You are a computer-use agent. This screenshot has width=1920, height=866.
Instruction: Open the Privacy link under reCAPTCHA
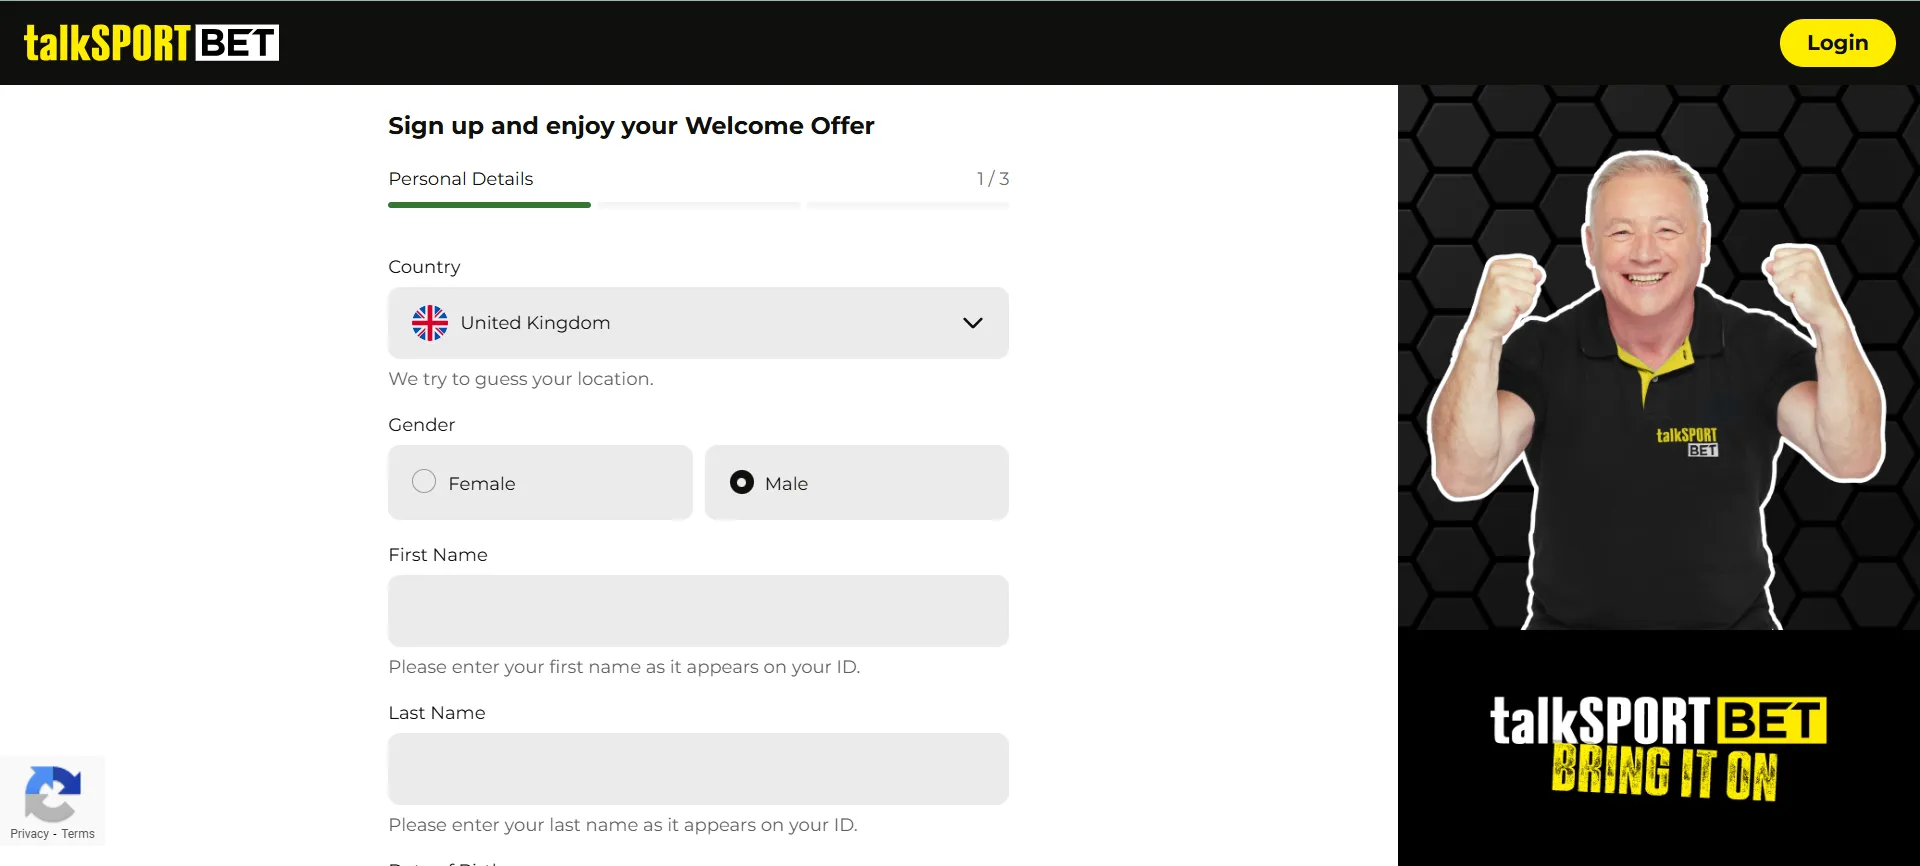tap(29, 834)
